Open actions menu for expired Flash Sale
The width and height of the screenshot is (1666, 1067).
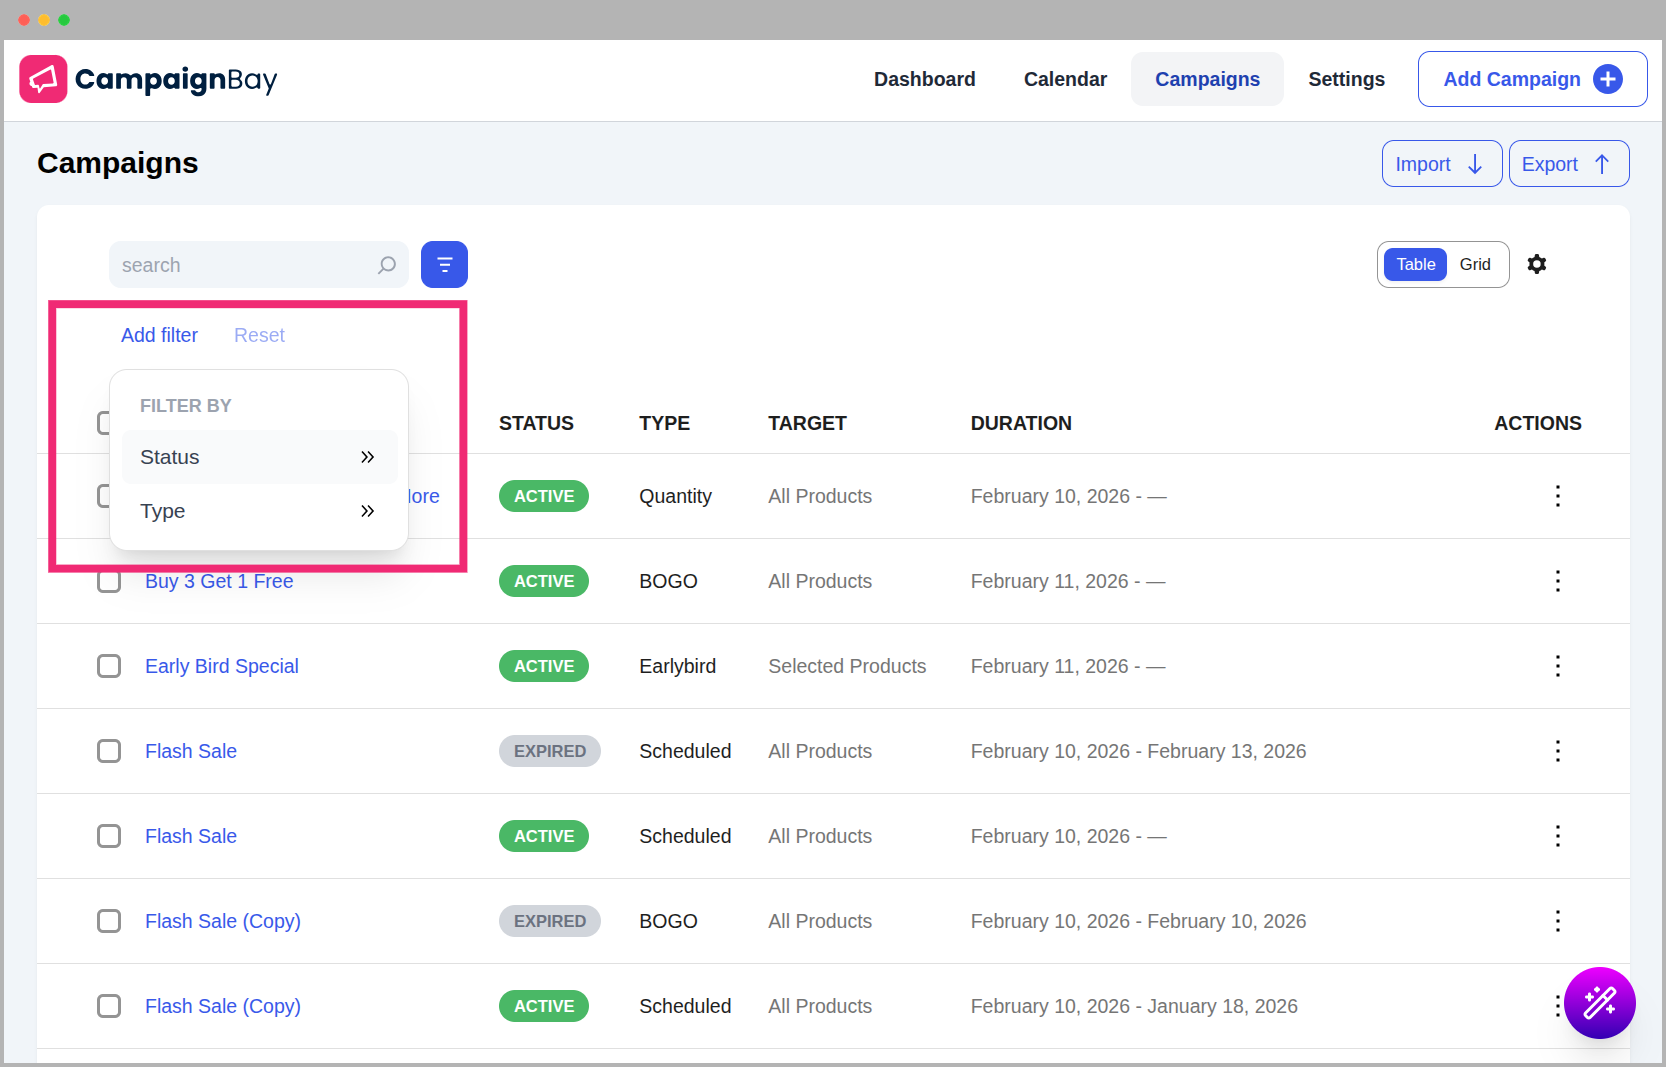coord(1557,751)
